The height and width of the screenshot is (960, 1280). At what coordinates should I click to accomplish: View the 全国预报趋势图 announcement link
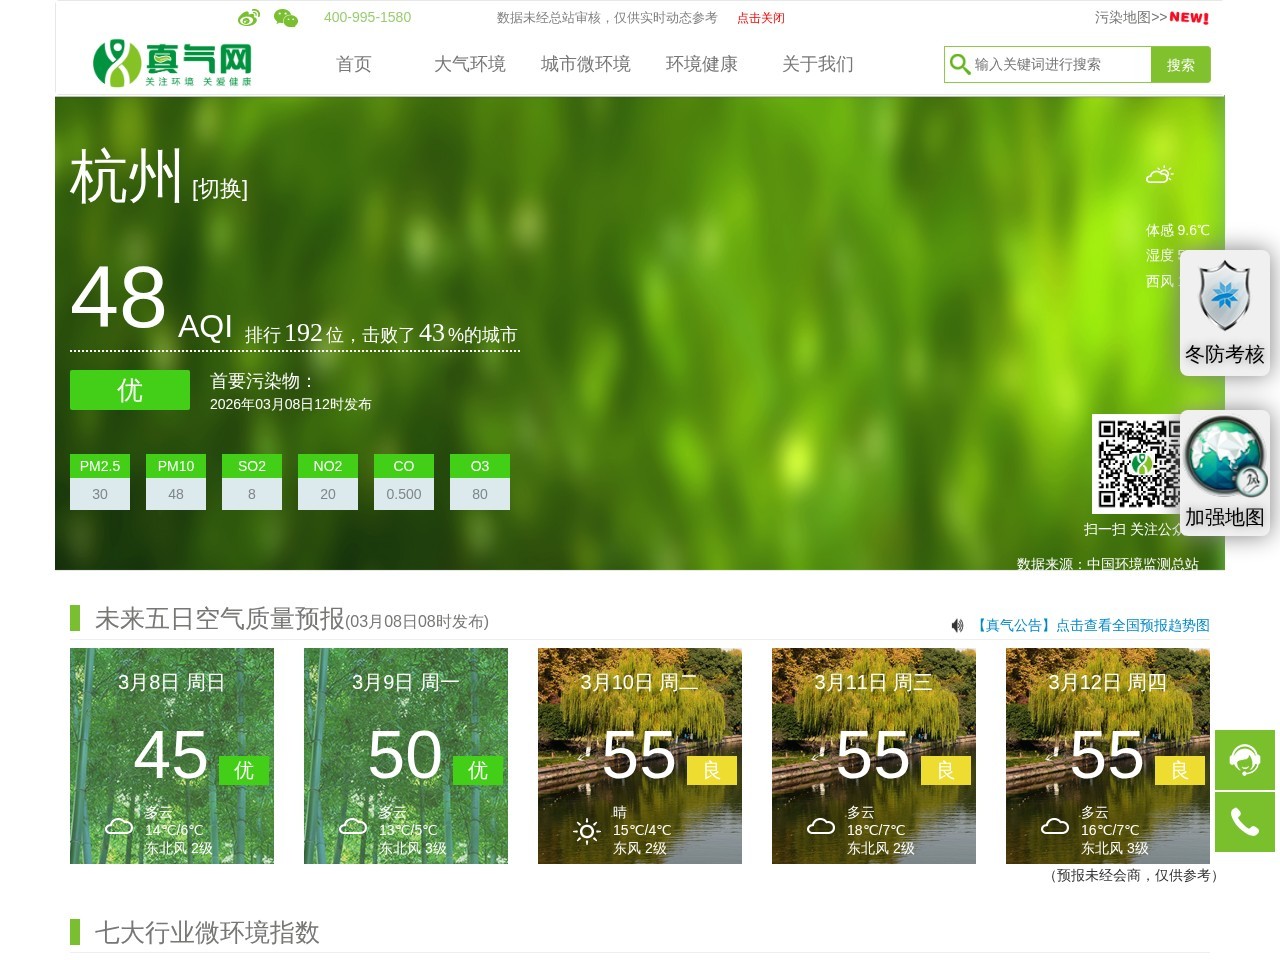1092,625
